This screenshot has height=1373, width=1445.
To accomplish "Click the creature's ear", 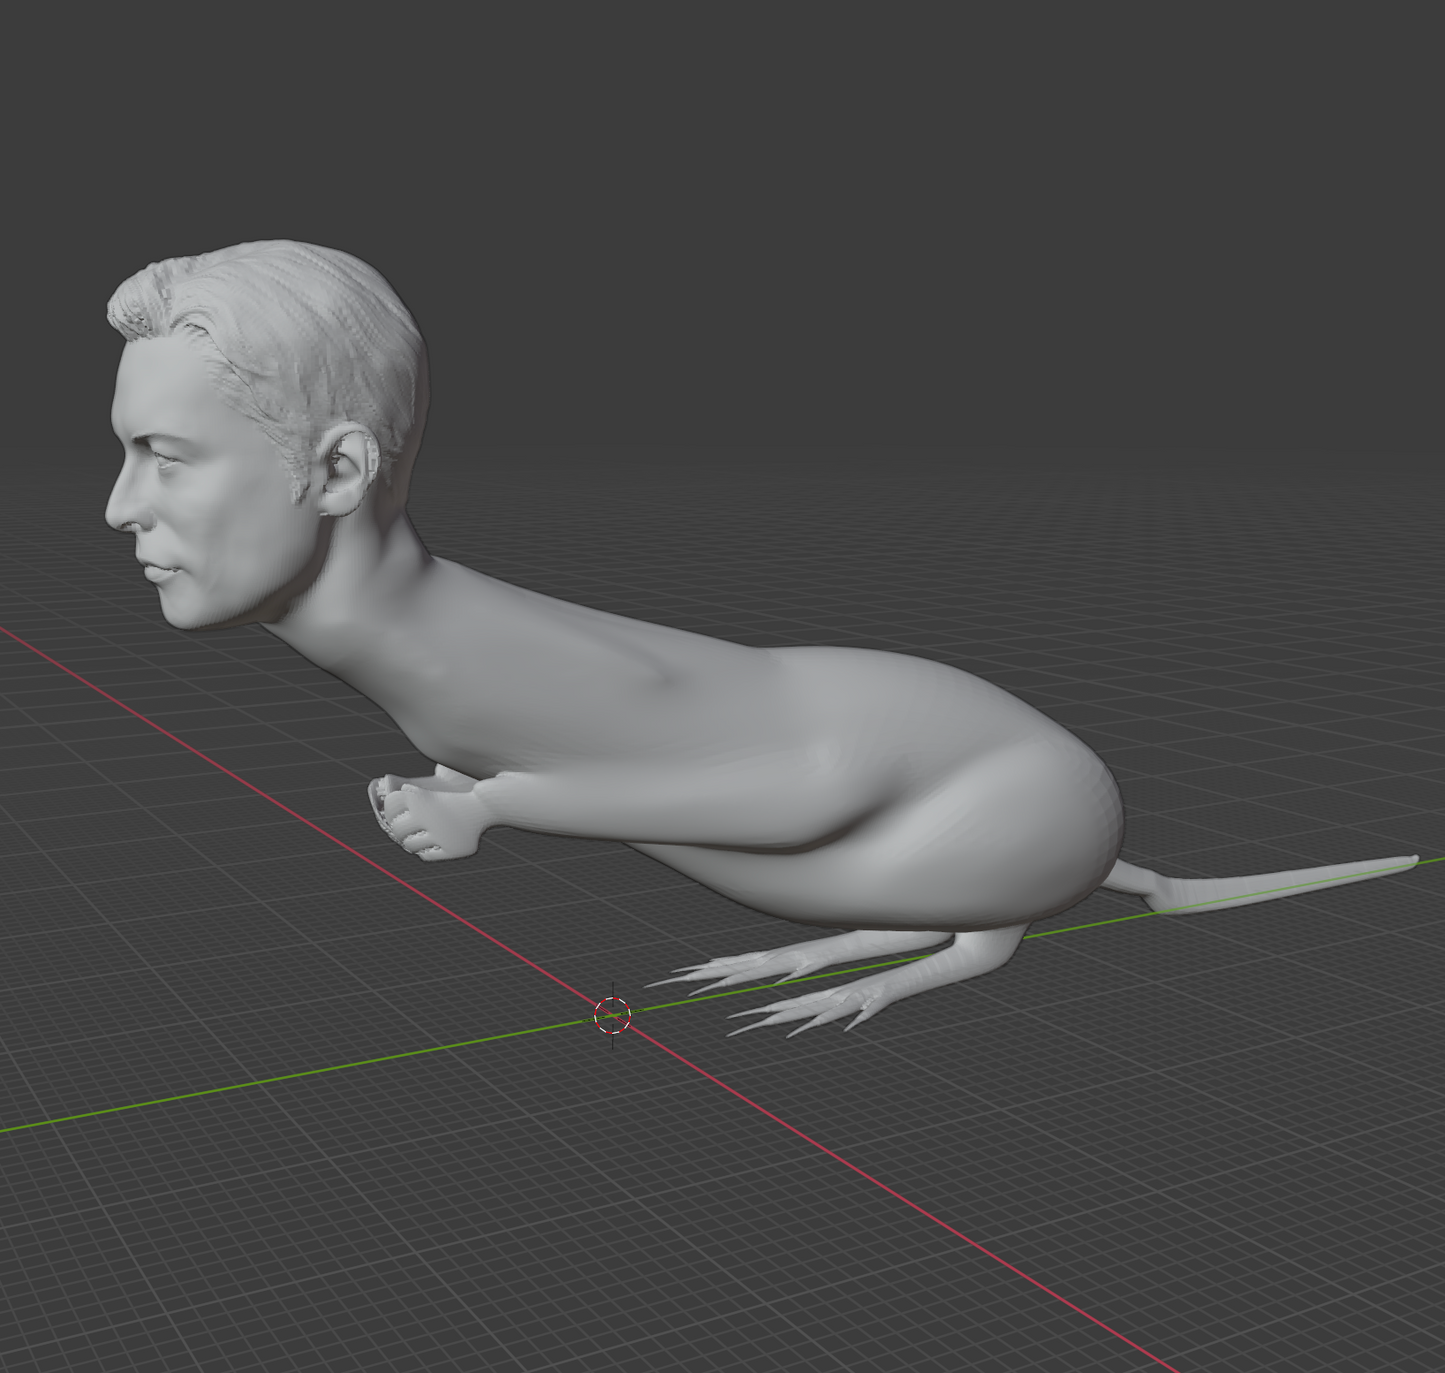I will tap(350, 470).
